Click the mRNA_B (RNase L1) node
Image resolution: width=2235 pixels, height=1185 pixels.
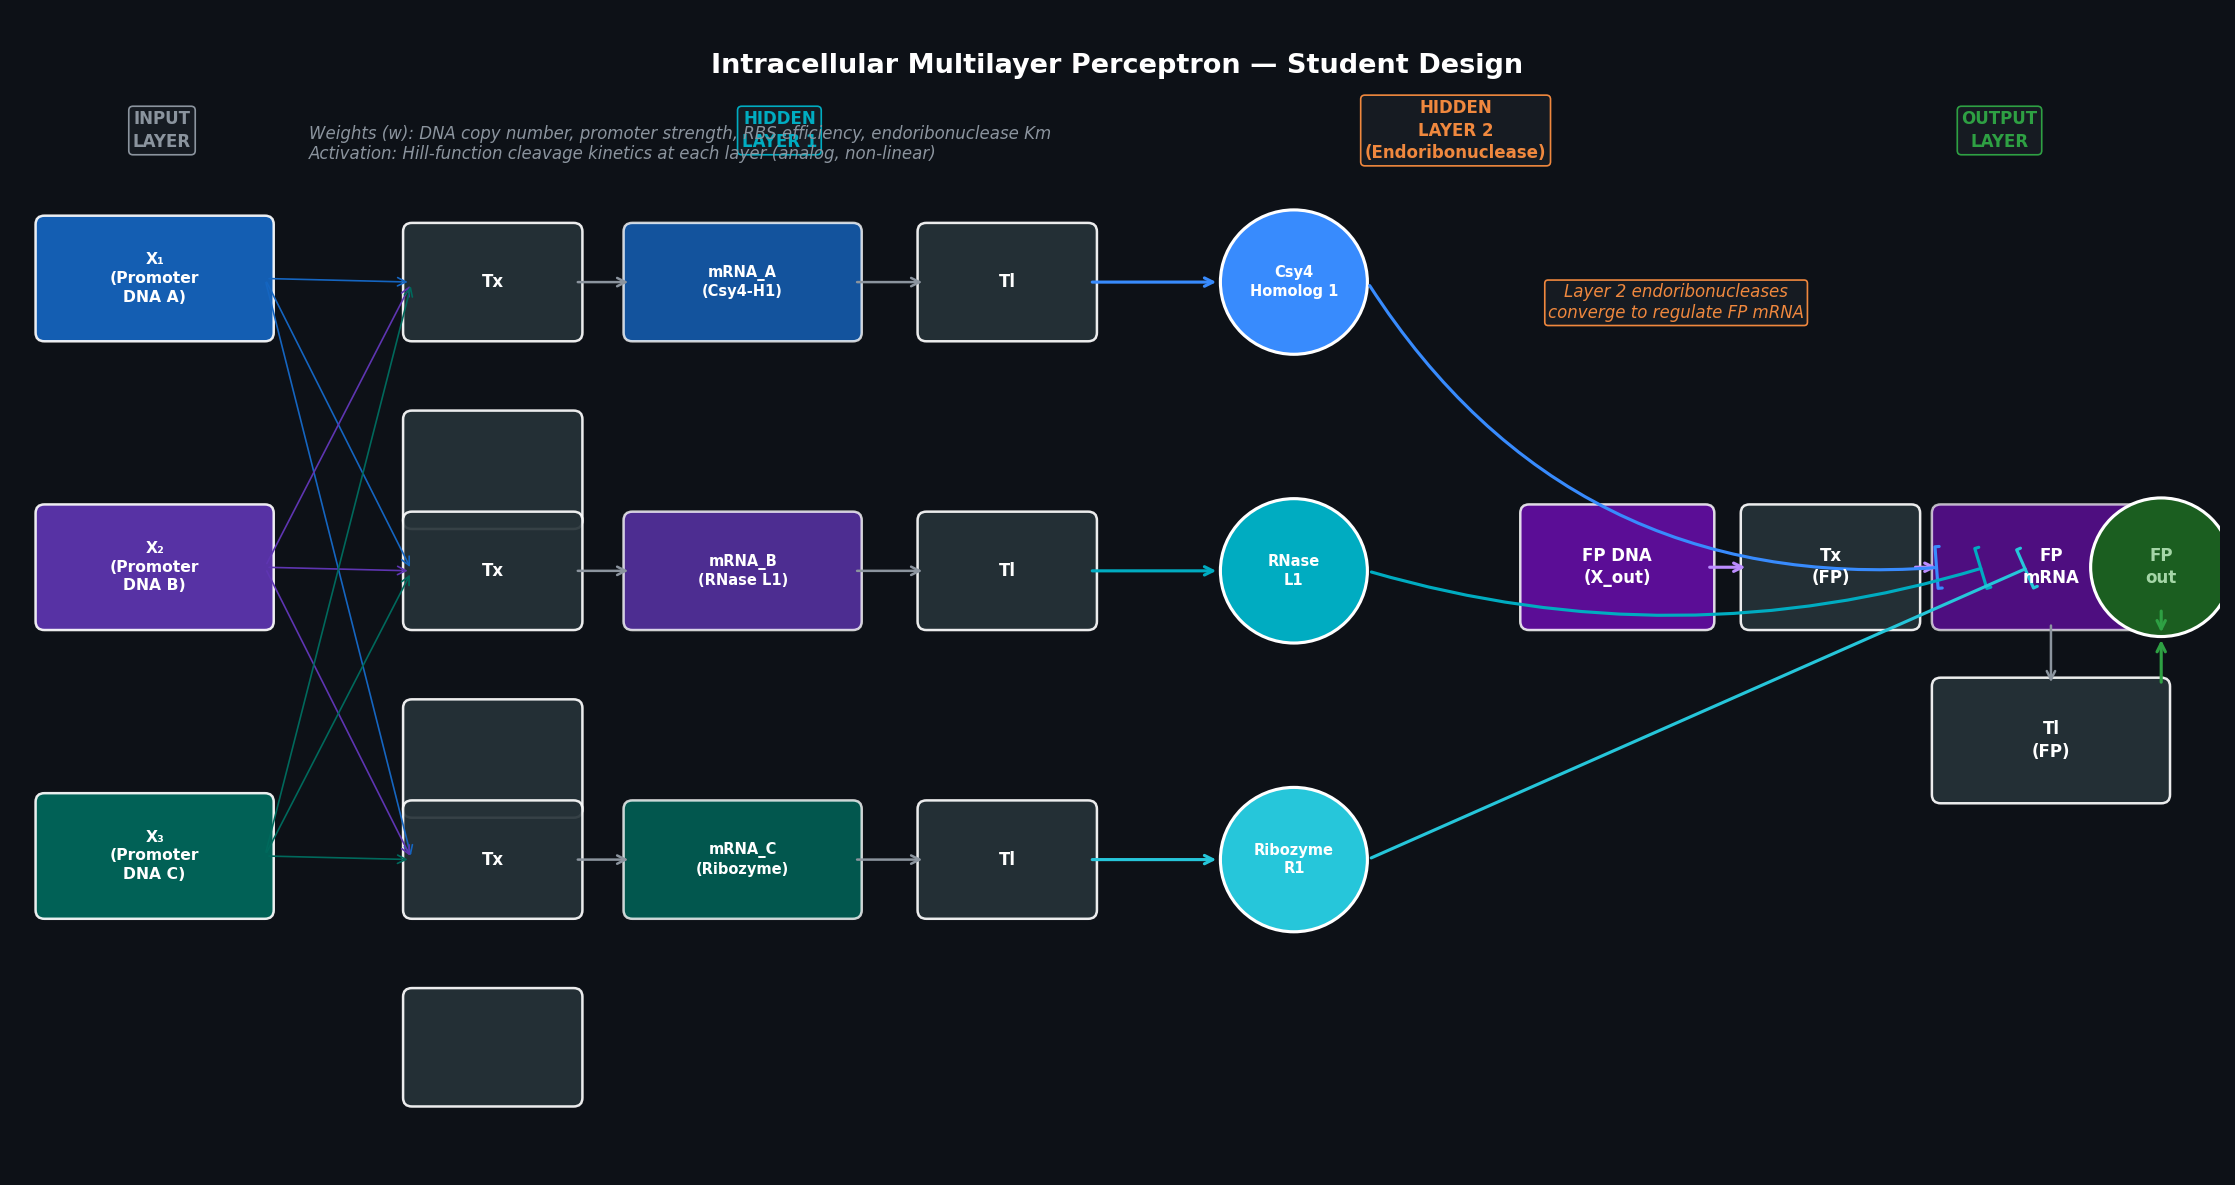click(742, 571)
